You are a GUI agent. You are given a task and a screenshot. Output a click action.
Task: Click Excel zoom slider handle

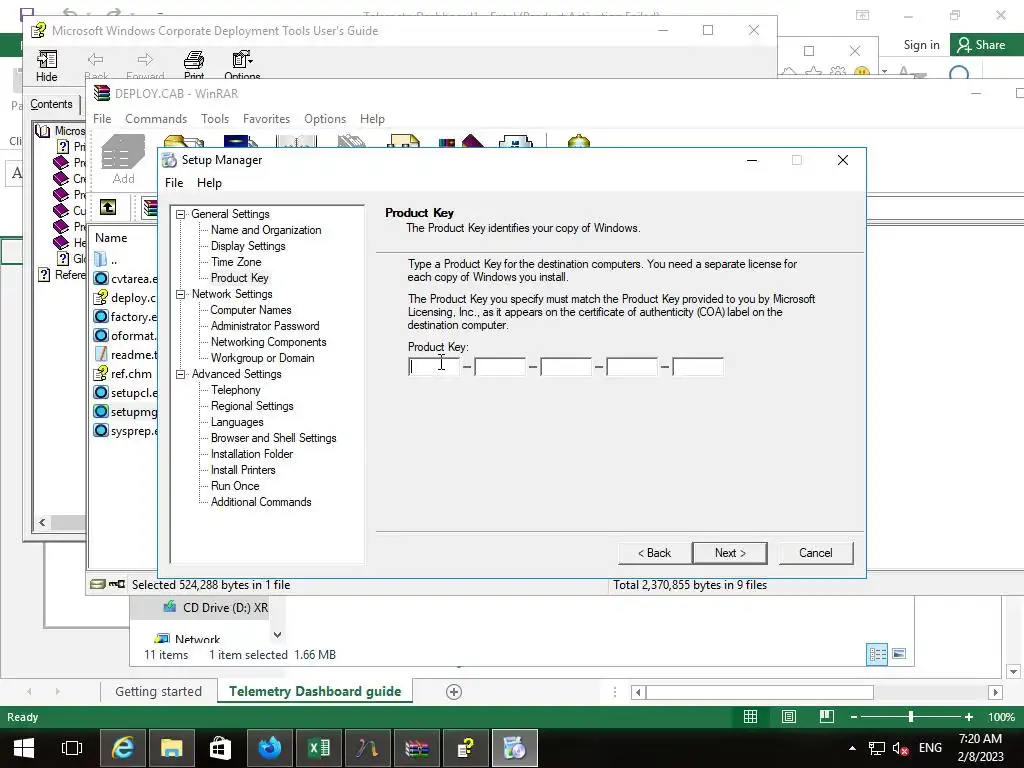coord(910,717)
